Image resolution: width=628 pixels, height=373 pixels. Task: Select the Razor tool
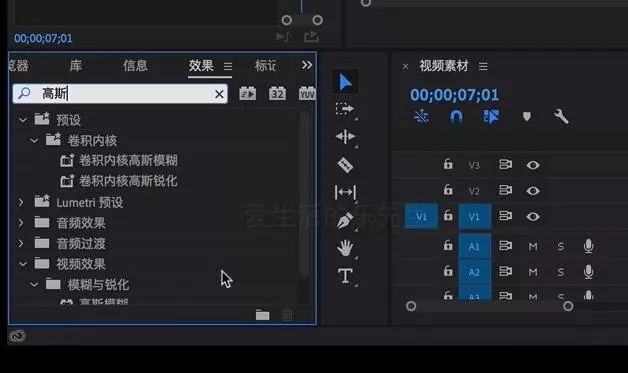click(x=345, y=165)
